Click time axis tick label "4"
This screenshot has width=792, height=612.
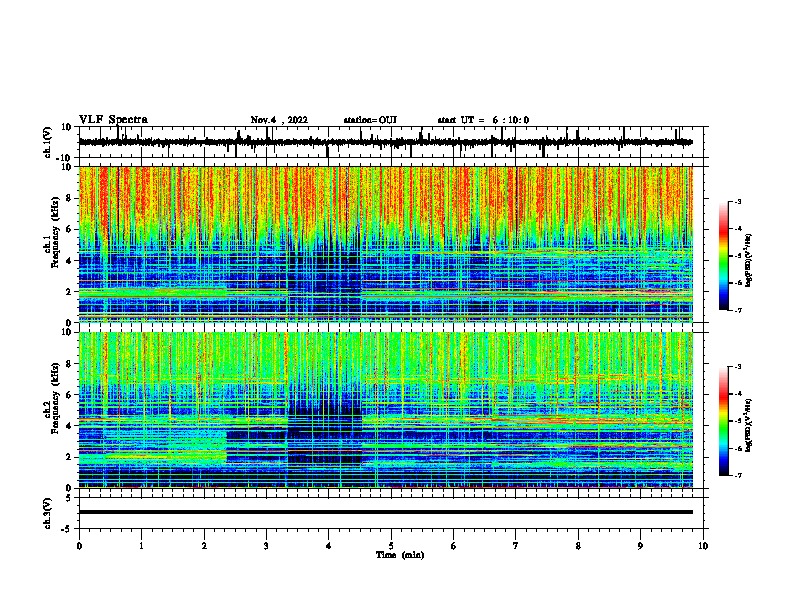tap(329, 546)
